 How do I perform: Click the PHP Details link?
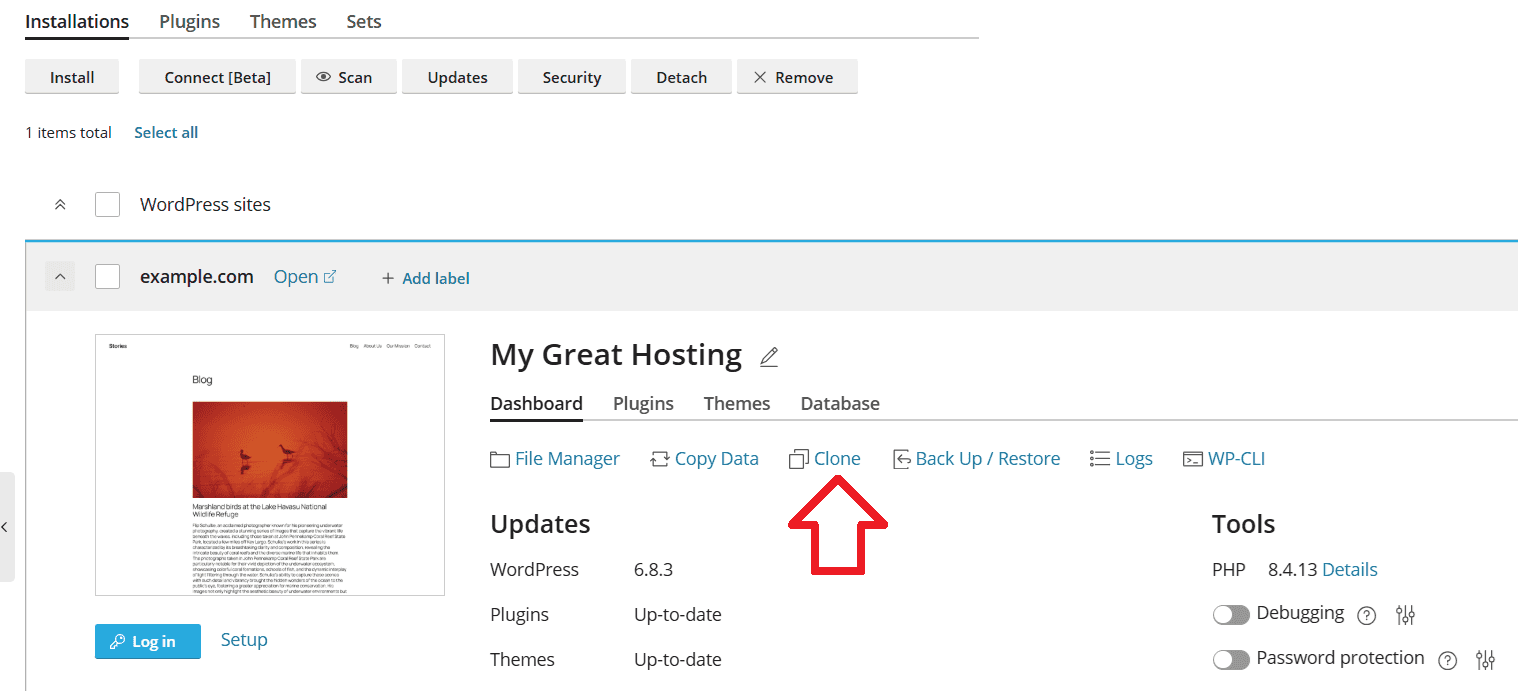pyautogui.click(x=1349, y=570)
